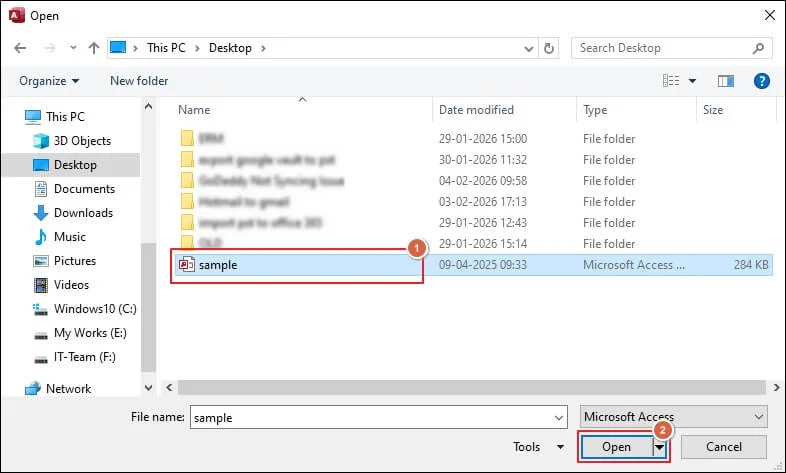Select This PC in the address breadcrumb
786x473 pixels.
[166, 48]
